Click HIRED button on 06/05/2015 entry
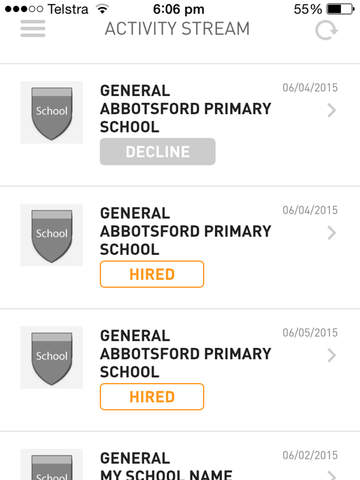Viewport: 360px width, 480px height. tap(152, 397)
